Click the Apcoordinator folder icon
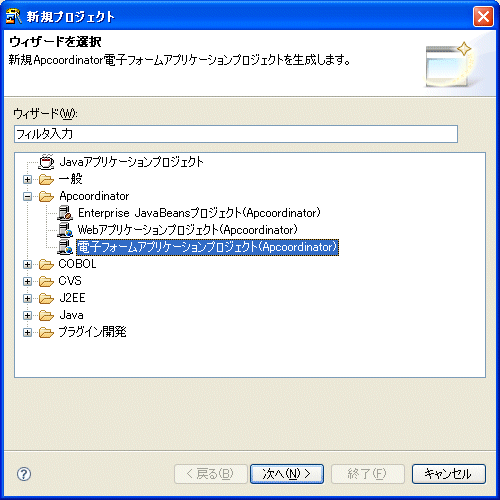This screenshot has width=500, height=500. click(x=46, y=196)
